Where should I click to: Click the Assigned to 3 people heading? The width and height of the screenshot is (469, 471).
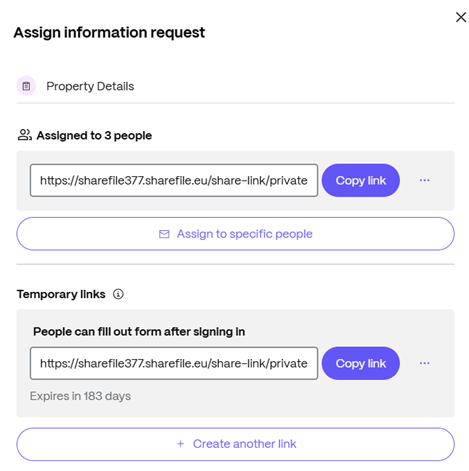94,135
